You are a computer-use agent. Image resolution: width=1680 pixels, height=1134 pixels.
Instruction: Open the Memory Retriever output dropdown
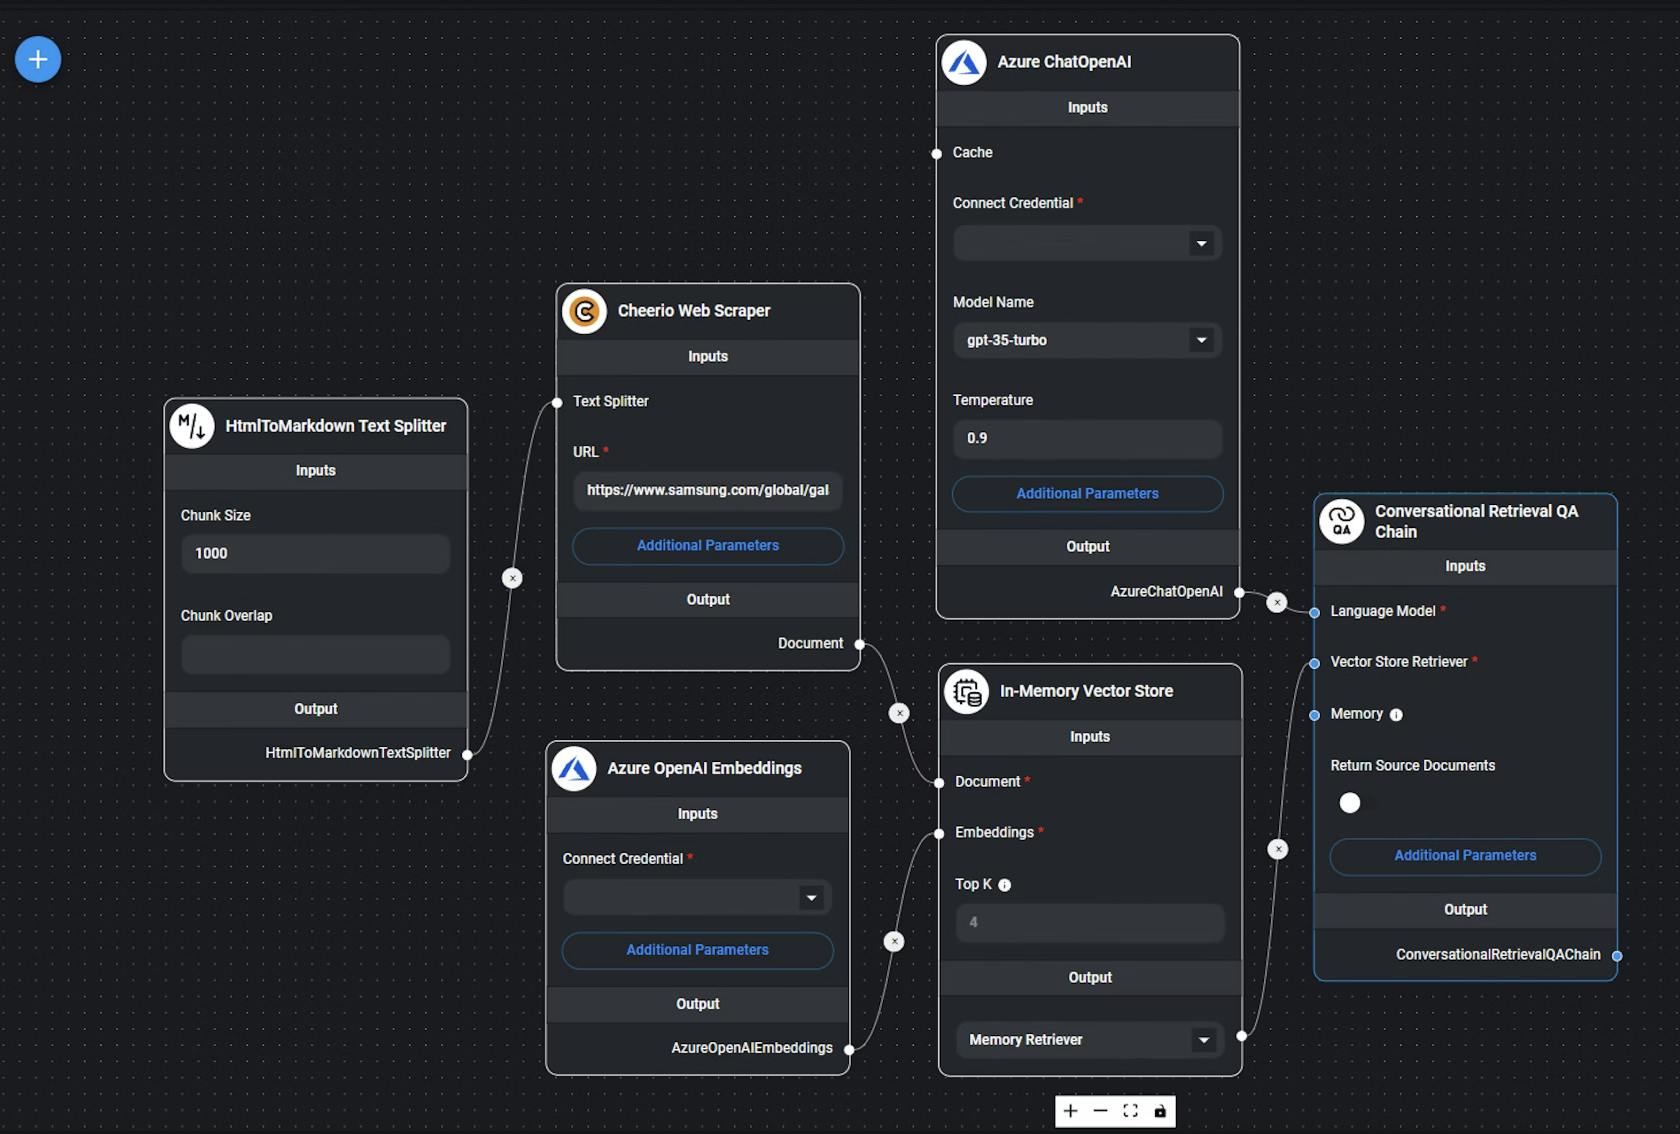click(1090, 1040)
